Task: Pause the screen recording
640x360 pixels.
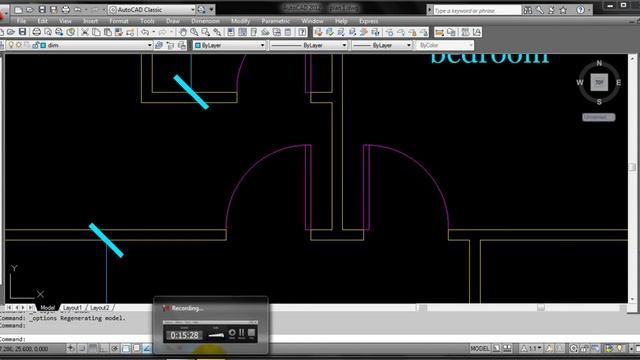Action: tap(242, 333)
